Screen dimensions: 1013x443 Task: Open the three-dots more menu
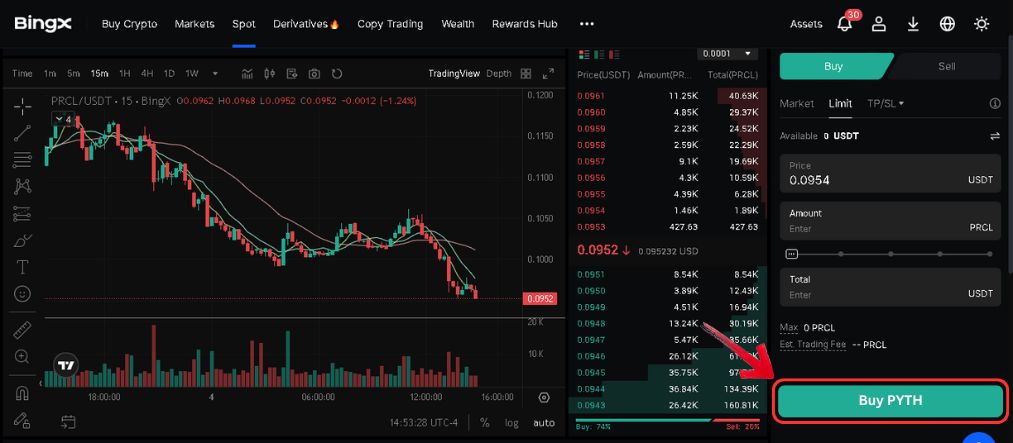587,24
